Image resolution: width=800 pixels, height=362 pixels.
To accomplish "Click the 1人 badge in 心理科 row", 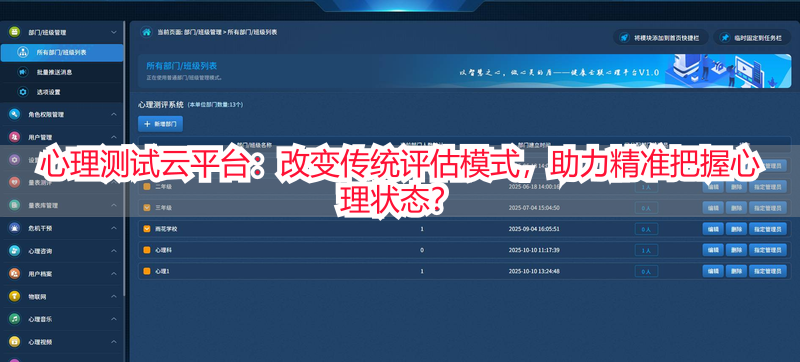I will (x=646, y=250).
